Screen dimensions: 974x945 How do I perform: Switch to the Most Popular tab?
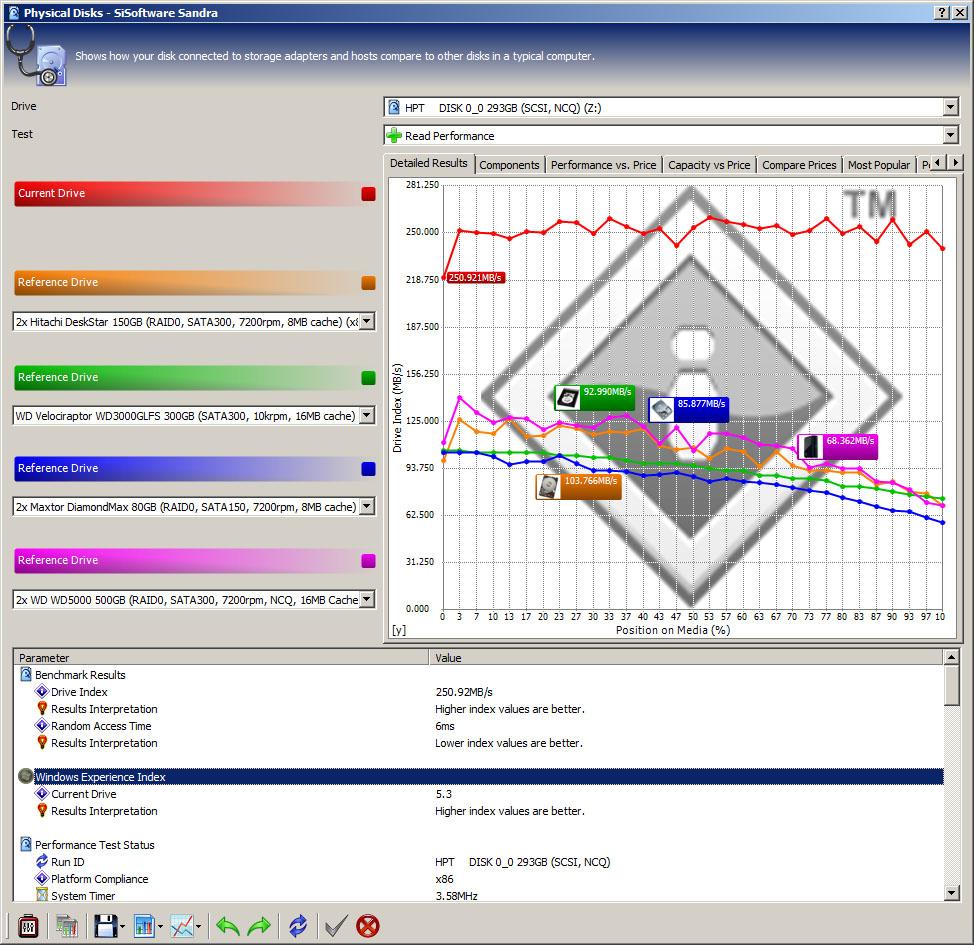[x=879, y=165]
